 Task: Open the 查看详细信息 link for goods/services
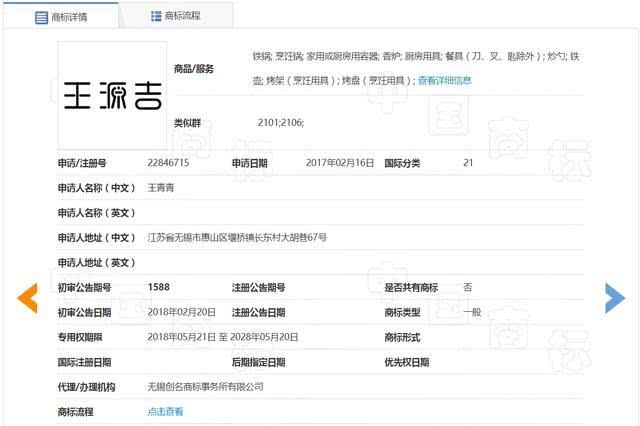click(x=444, y=80)
